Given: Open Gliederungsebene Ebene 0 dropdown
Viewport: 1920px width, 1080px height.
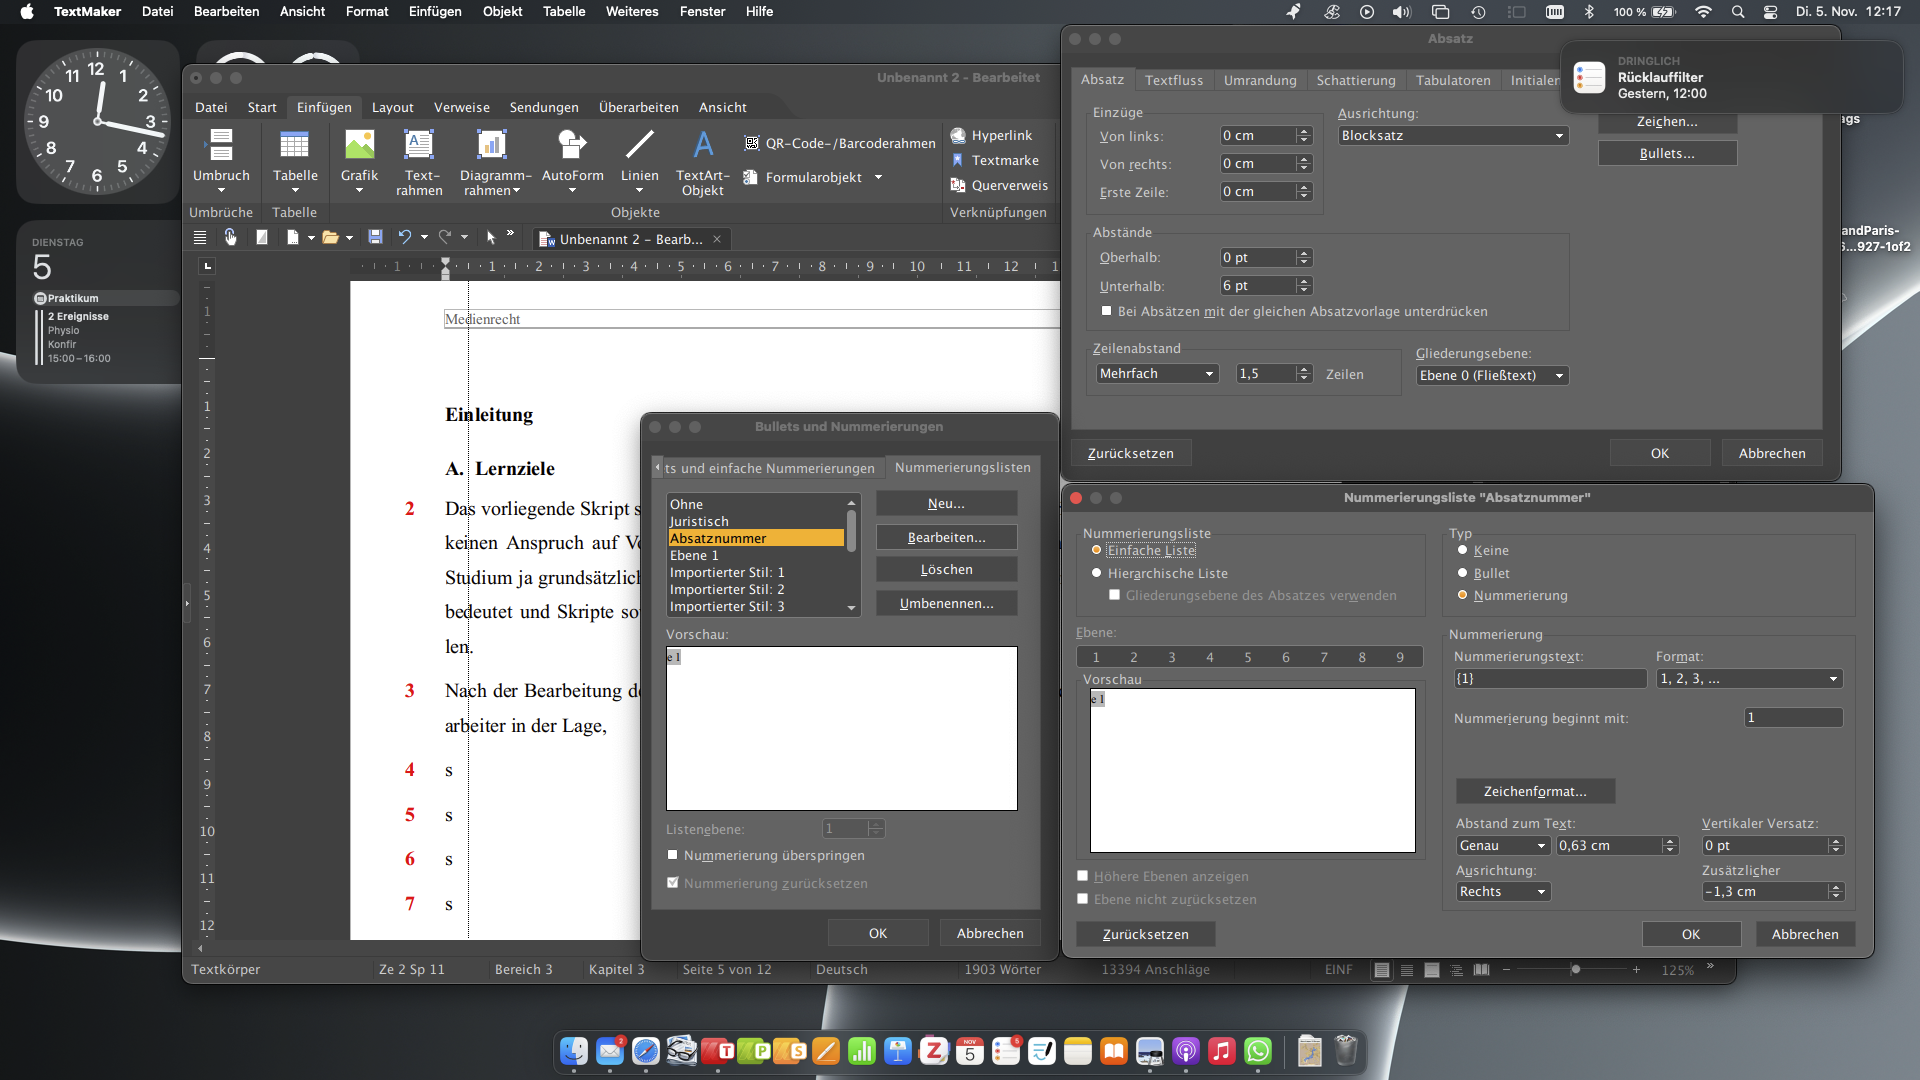Looking at the screenshot, I should tap(1492, 375).
